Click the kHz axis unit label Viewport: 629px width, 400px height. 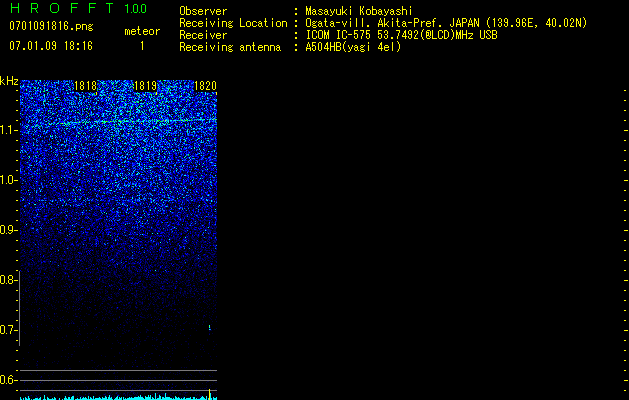click(x=9, y=81)
